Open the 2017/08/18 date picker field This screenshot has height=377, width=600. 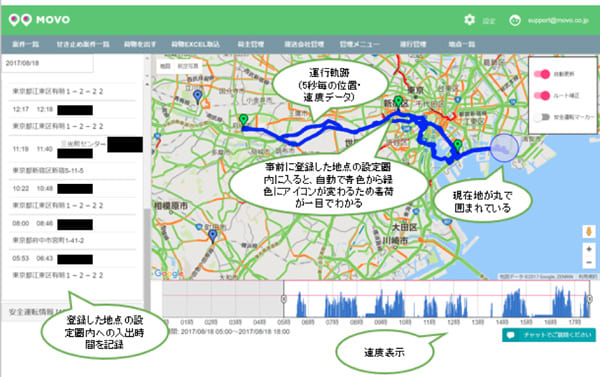click(x=47, y=63)
